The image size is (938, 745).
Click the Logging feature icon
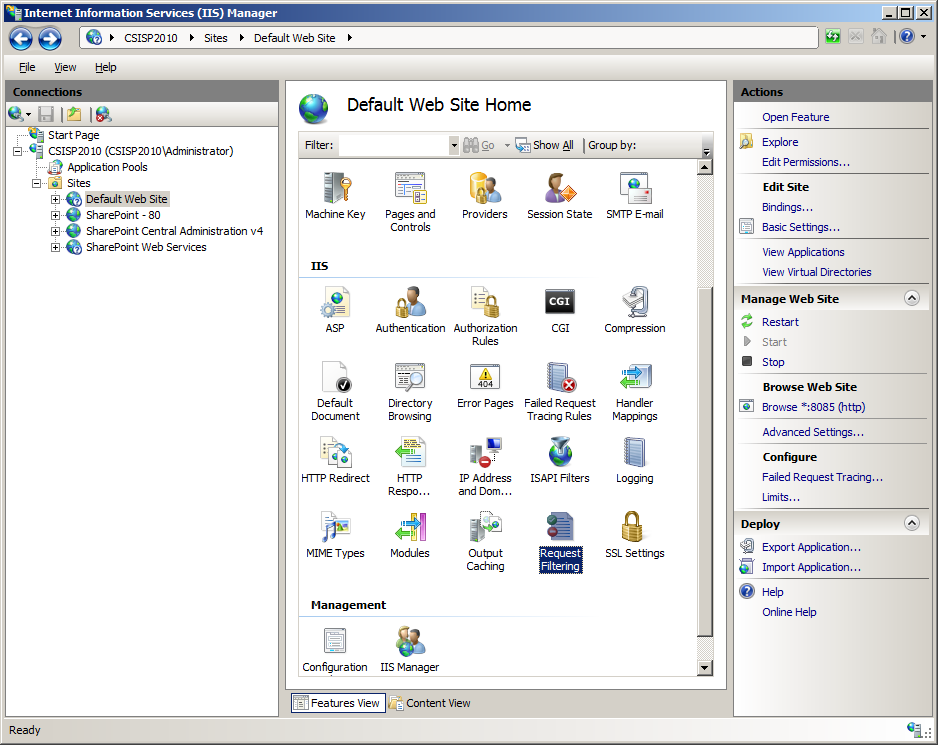(634, 453)
